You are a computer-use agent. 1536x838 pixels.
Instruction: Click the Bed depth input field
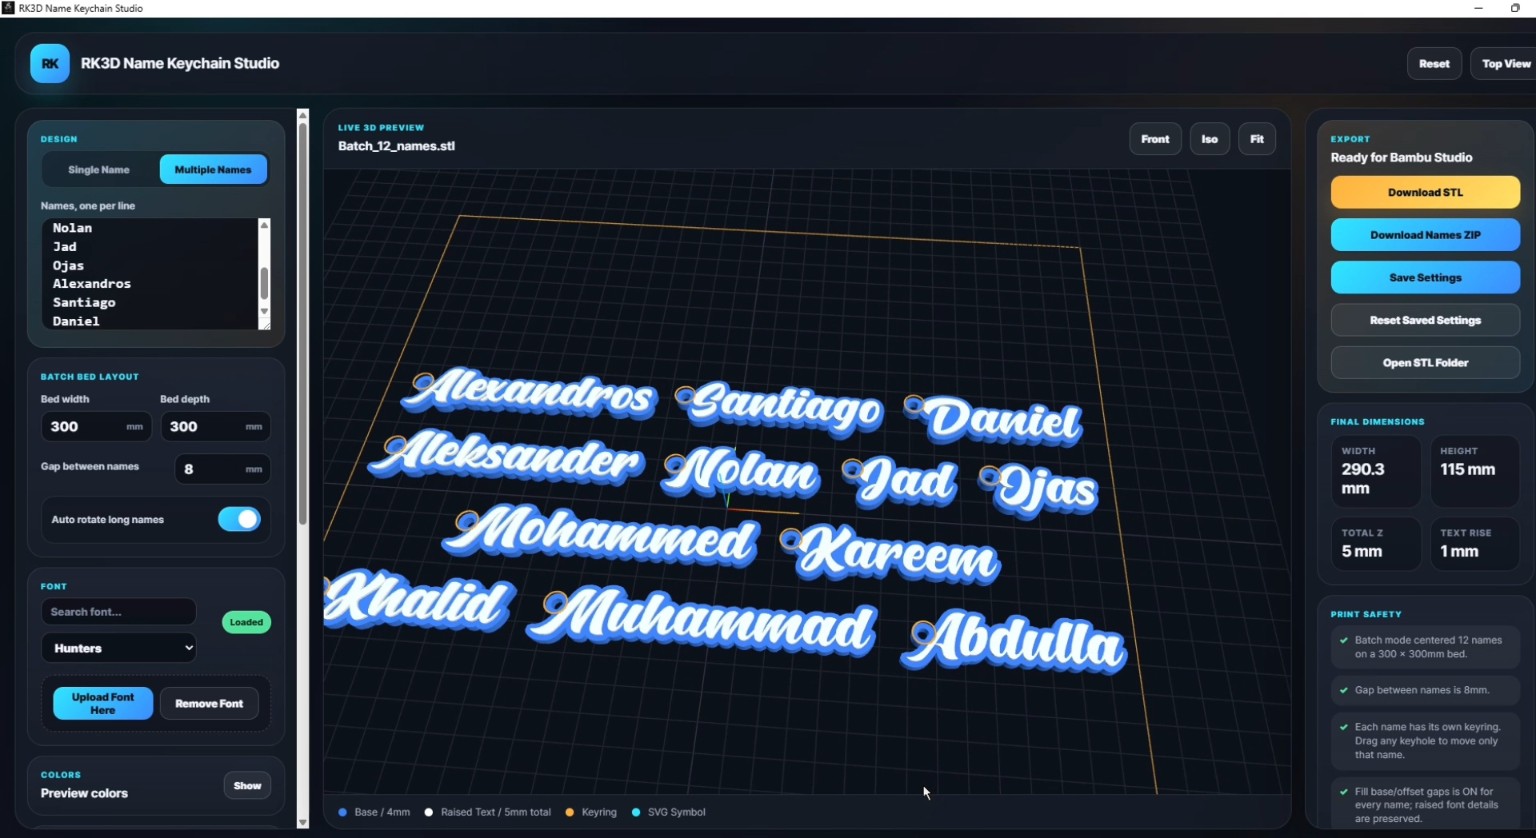pyautogui.click(x=215, y=426)
